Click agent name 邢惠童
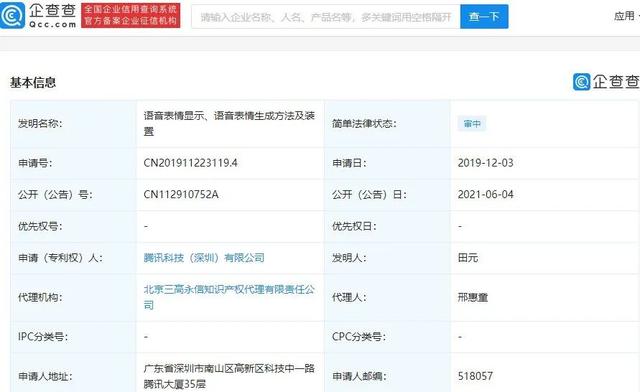This screenshot has width=640, height=392. coord(473,297)
